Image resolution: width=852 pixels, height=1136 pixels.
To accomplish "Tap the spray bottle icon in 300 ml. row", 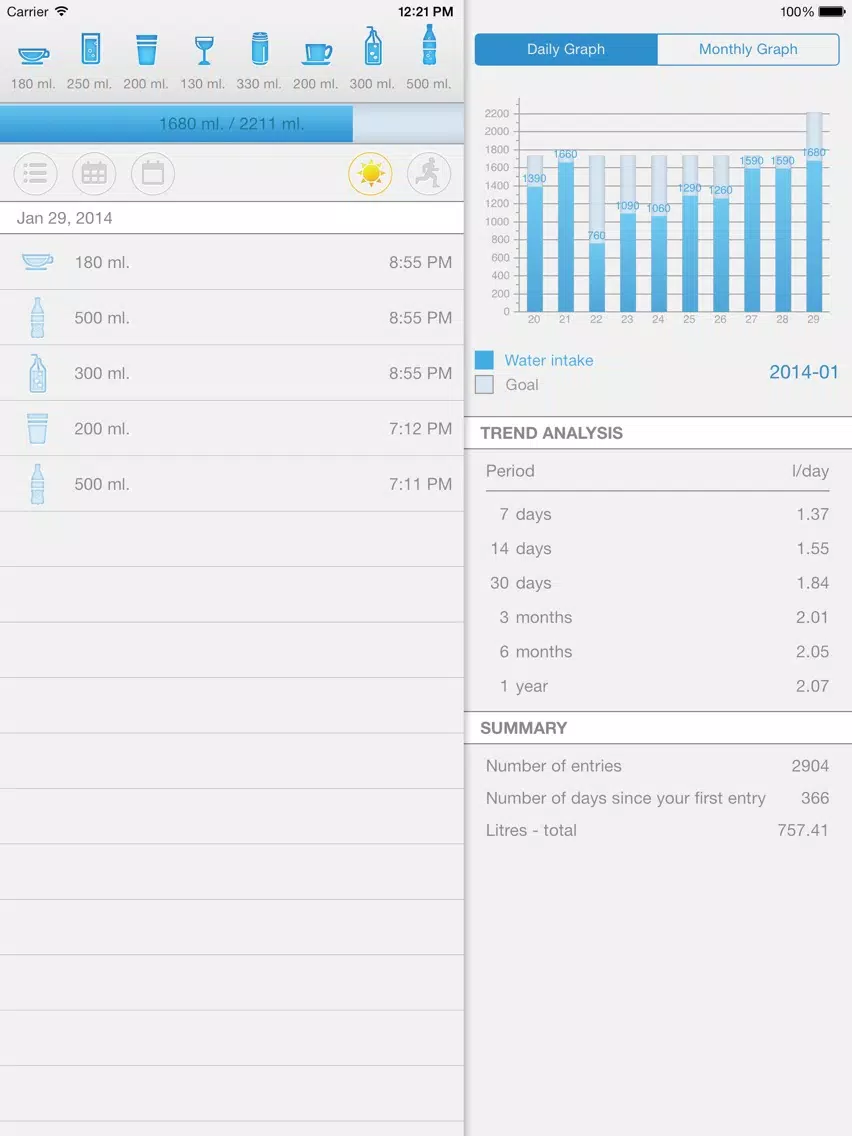I will pos(38,373).
